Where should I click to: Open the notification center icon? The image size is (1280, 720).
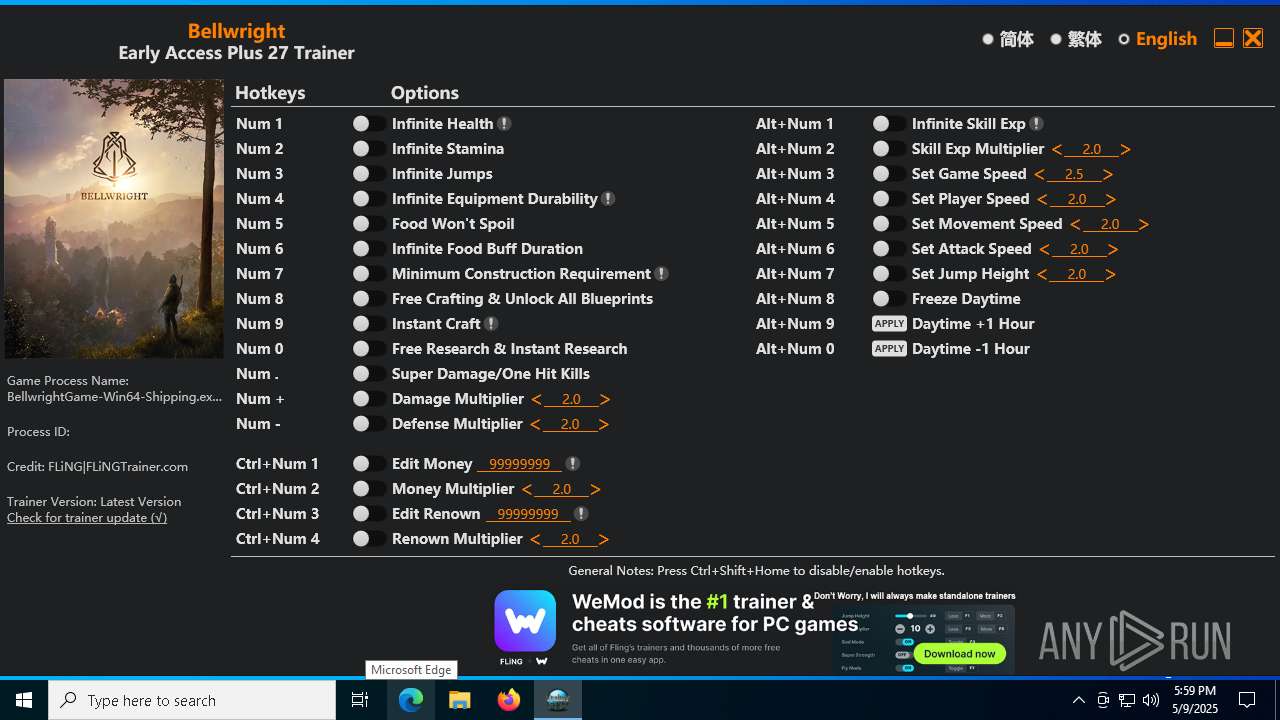pos(1247,700)
